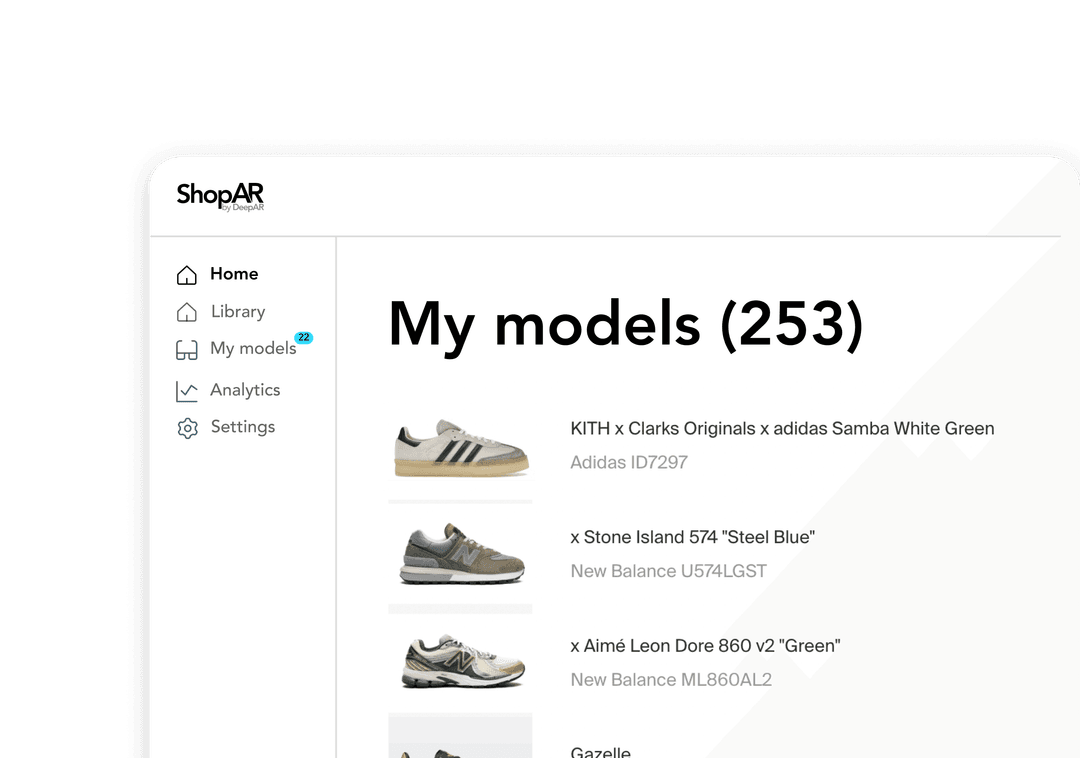Click the x Stone Island 574 "Steel Blue" title

click(692, 538)
